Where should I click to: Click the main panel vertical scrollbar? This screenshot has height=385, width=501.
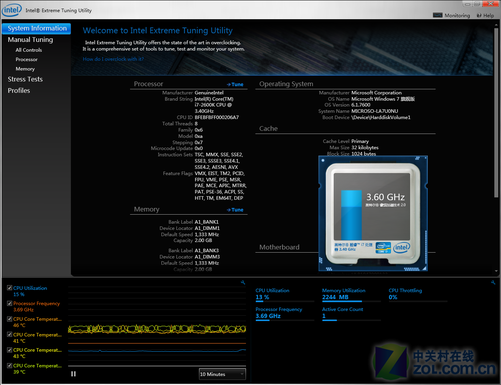(x=496, y=113)
